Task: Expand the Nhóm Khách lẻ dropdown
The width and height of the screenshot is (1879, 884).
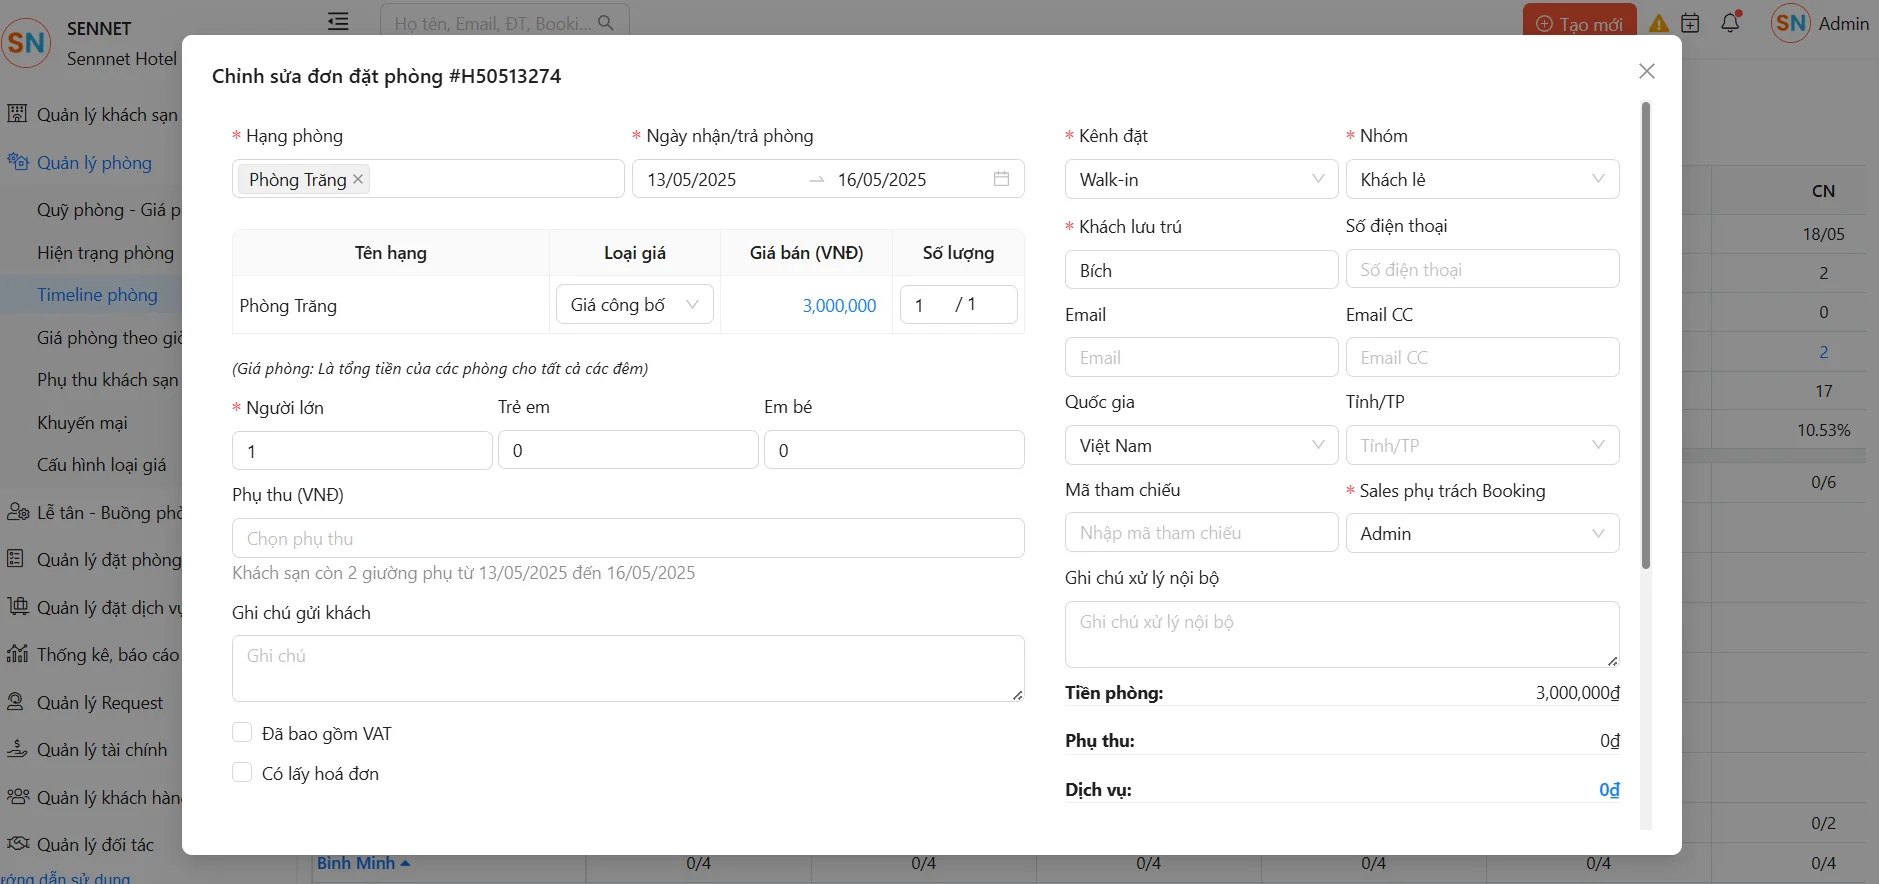Action: click(1482, 180)
